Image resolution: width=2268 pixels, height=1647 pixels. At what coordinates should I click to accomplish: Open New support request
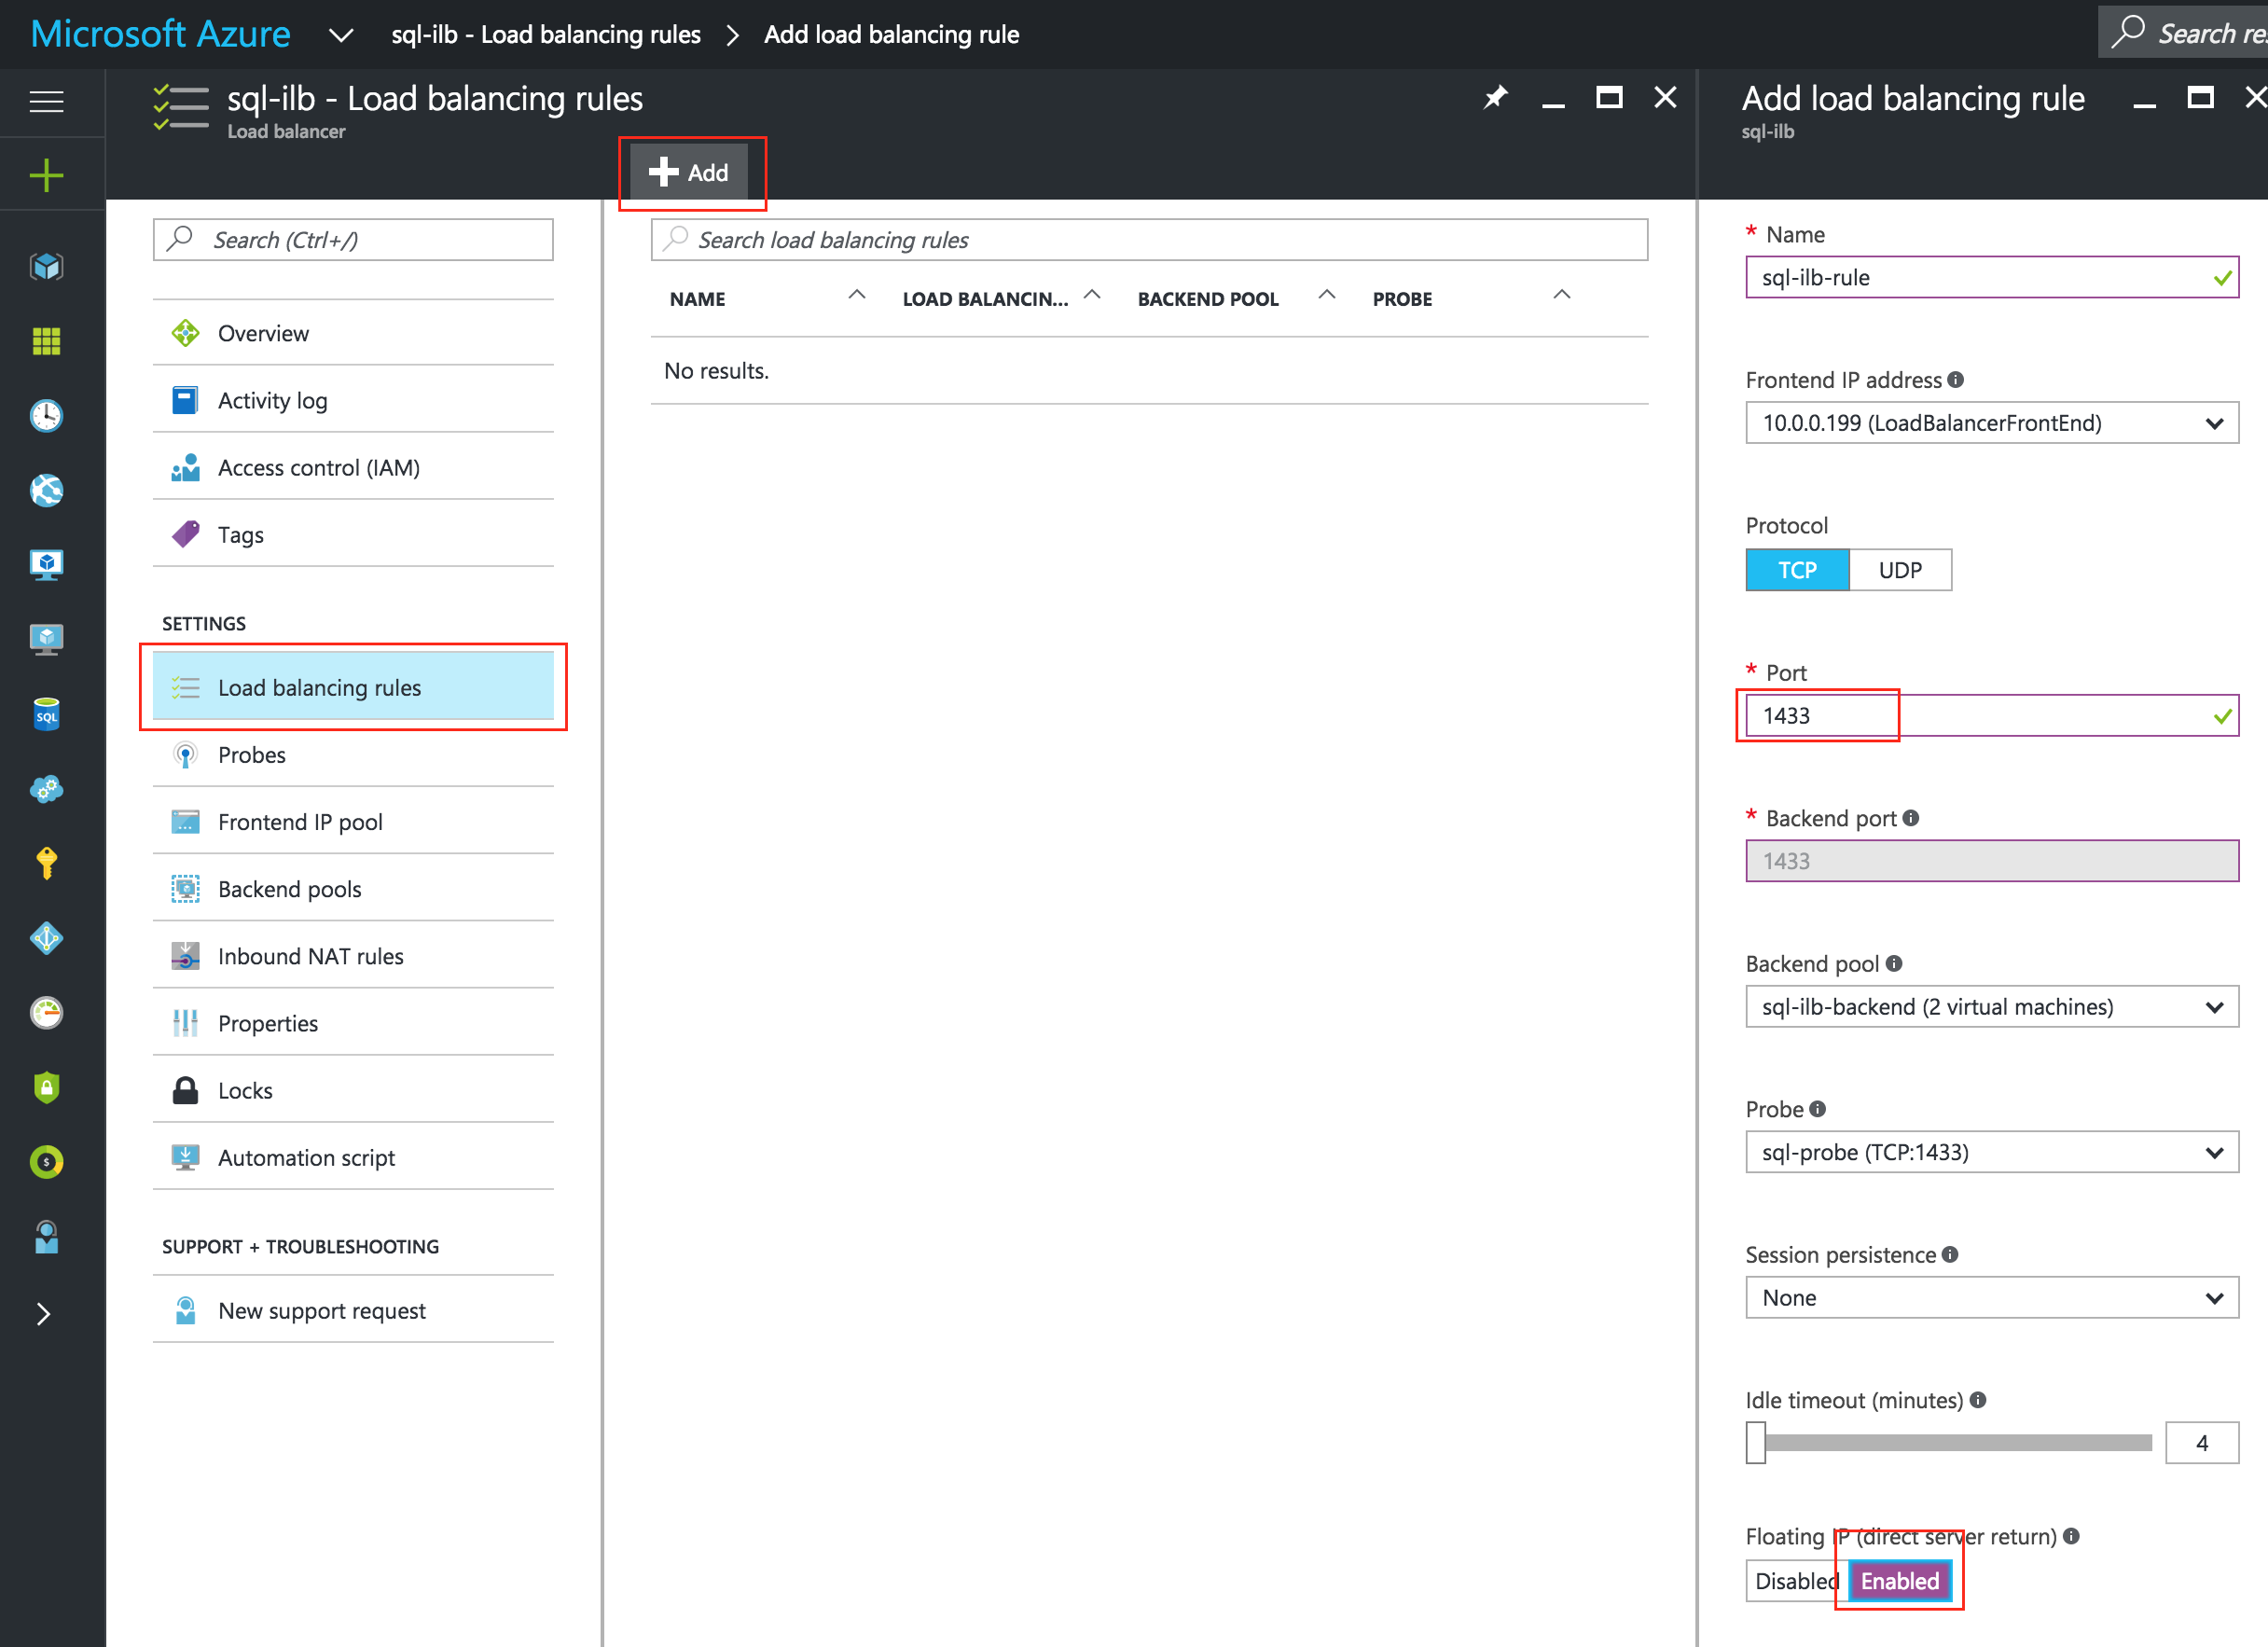pos(353,1310)
